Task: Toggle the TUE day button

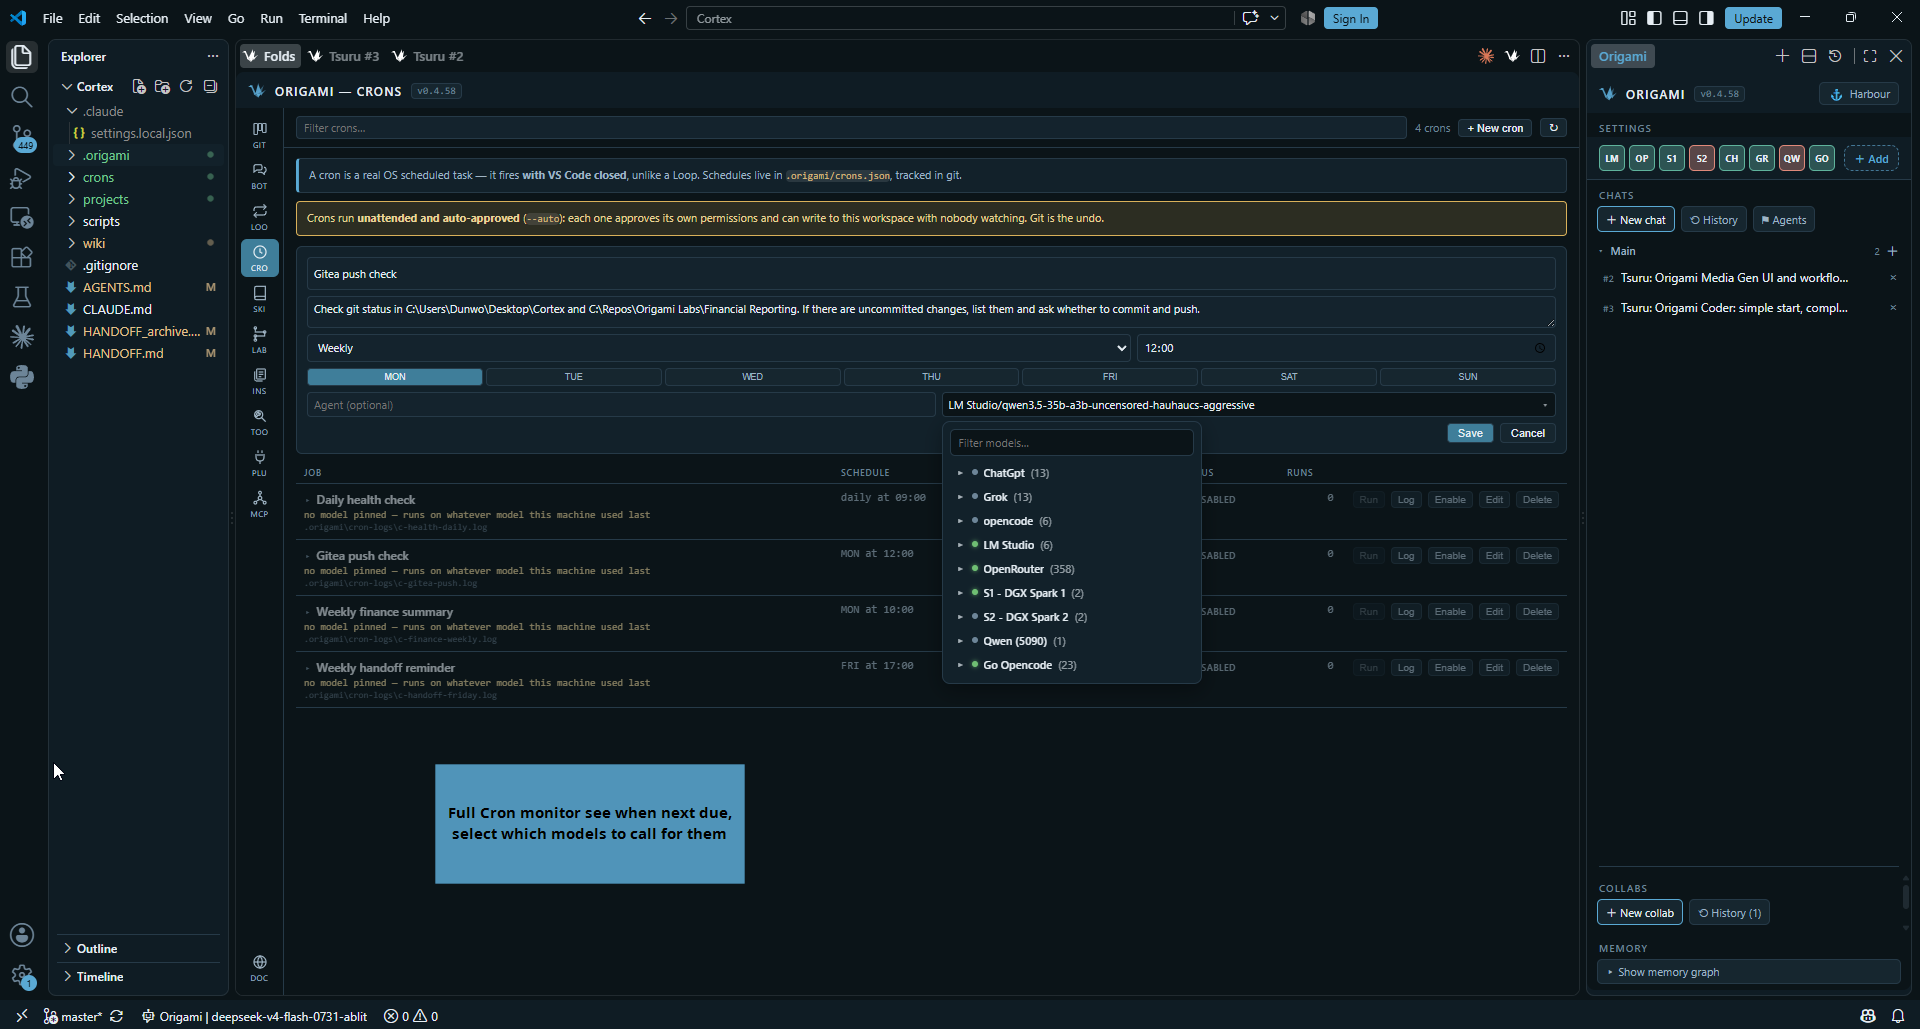Action: pyautogui.click(x=573, y=377)
